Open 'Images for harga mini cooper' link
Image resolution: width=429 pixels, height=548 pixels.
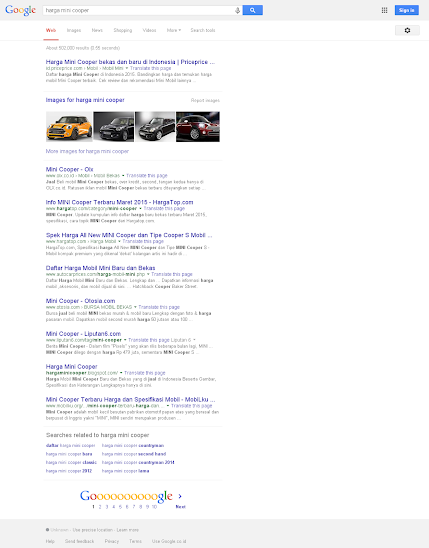tap(85, 100)
